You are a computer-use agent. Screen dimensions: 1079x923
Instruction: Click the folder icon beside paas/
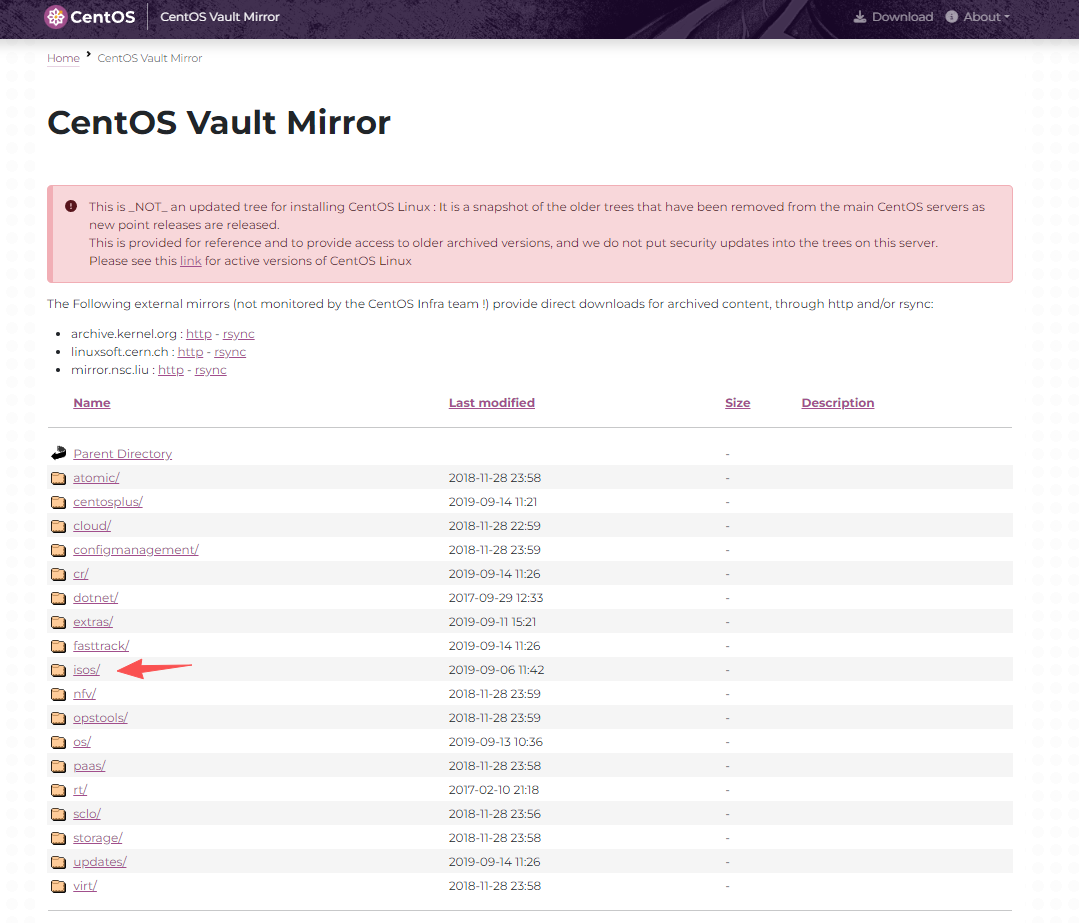pos(58,766)
